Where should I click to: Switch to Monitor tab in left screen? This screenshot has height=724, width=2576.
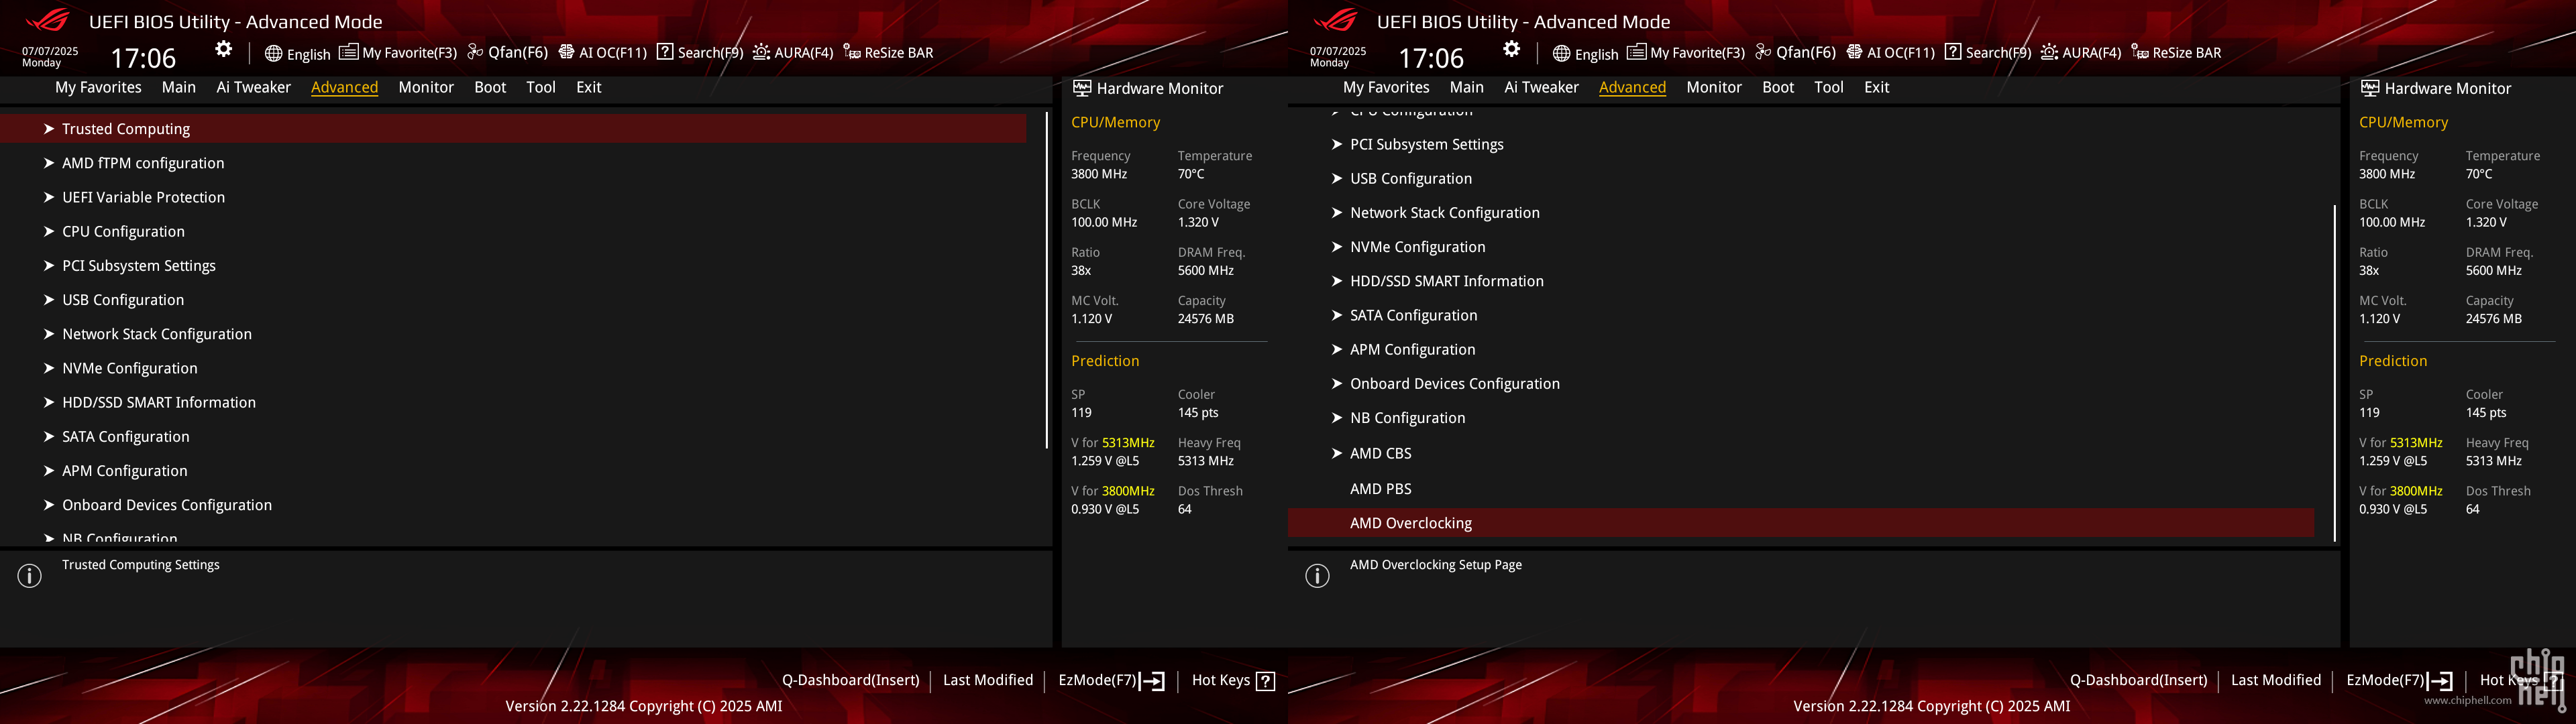coord(426,87)
